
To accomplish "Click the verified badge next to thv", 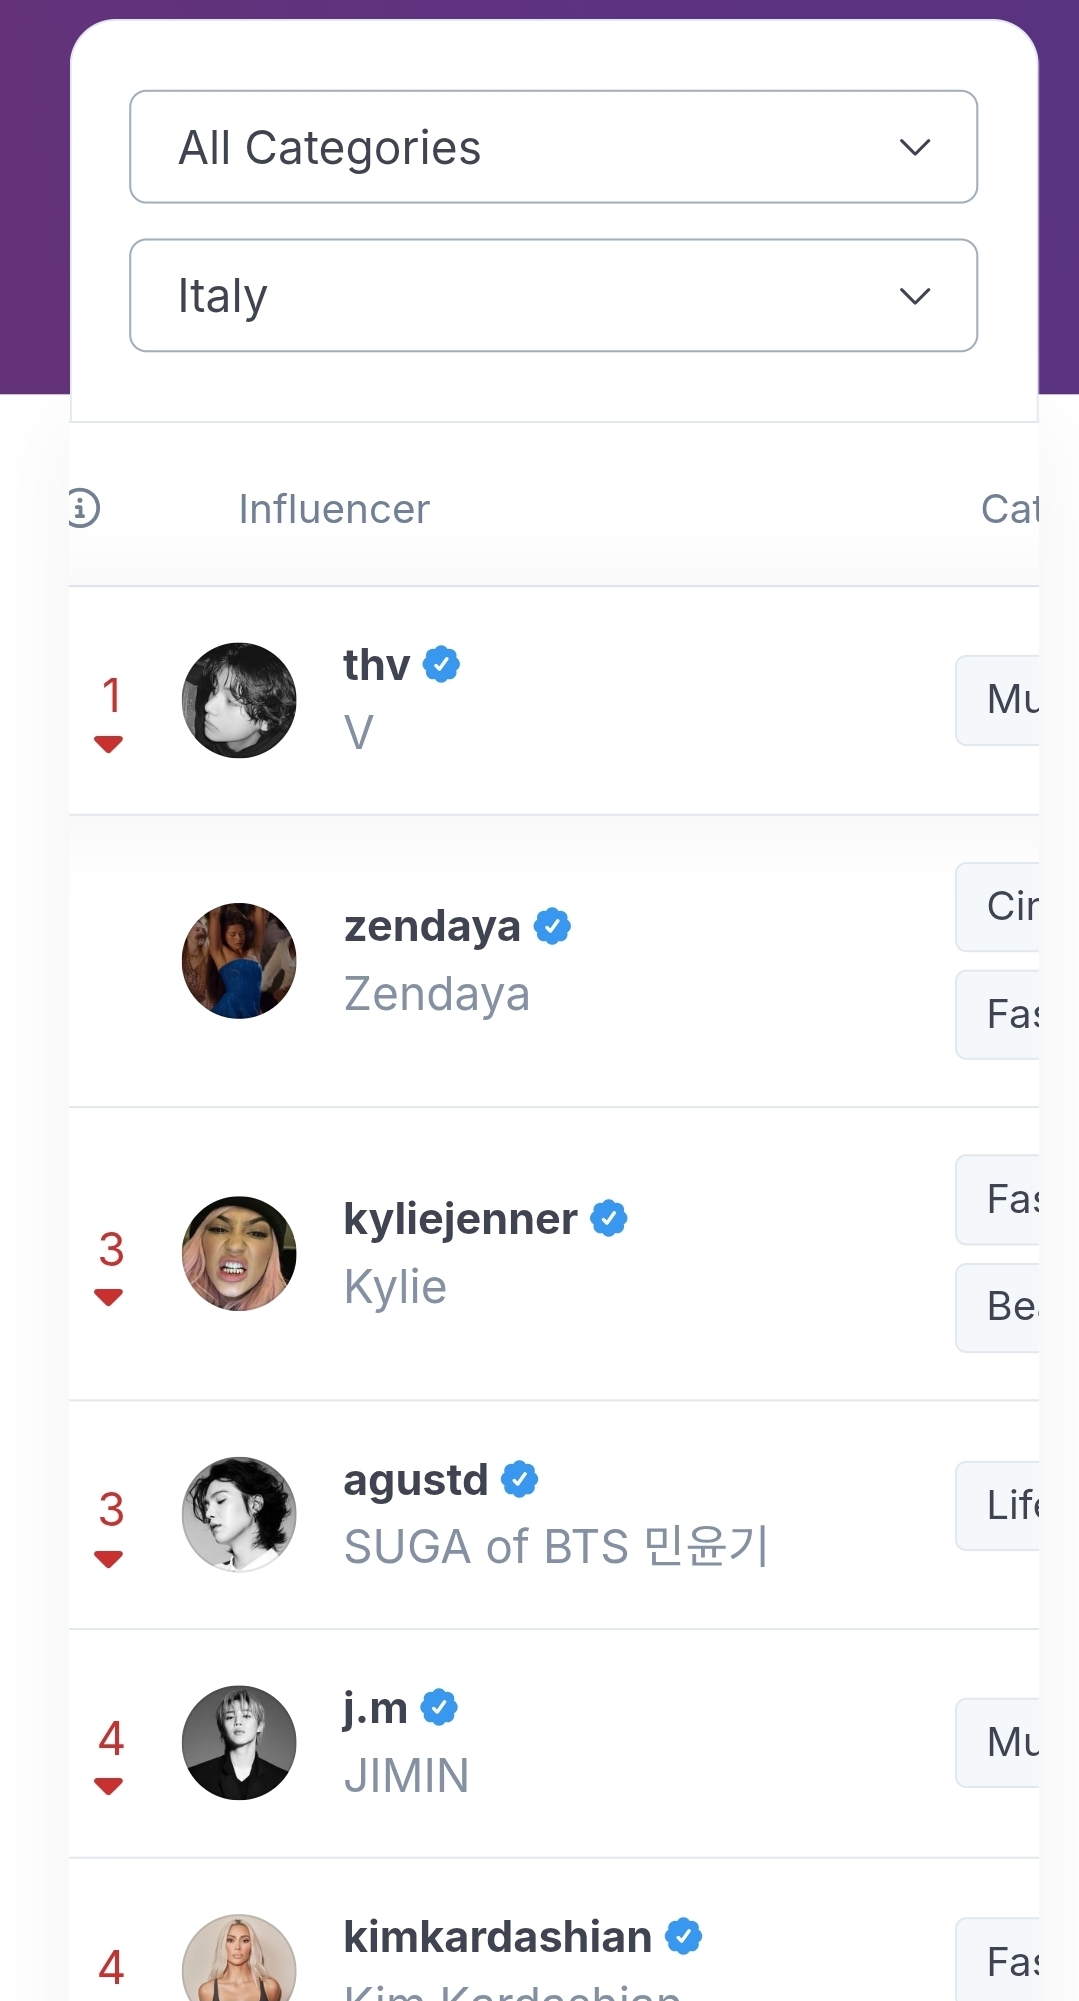I will (441, 664).
